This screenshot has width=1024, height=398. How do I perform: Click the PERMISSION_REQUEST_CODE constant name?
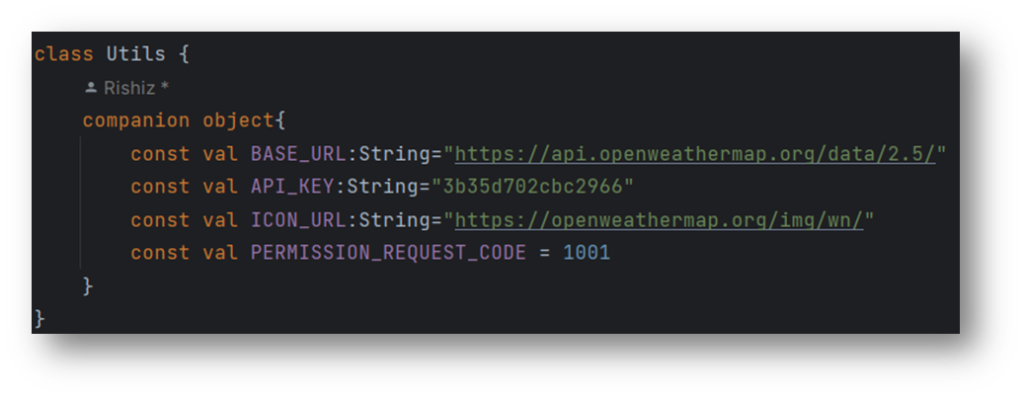[x=388, y=253]
